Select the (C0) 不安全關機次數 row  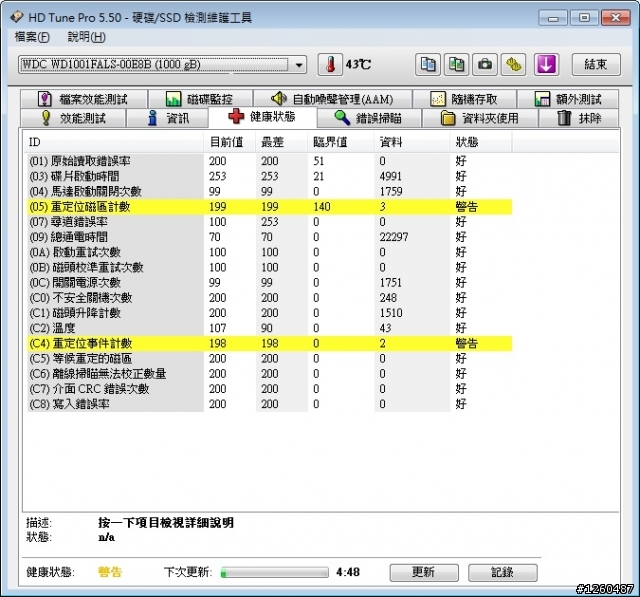pyautogui.click(x=269, y=298)
